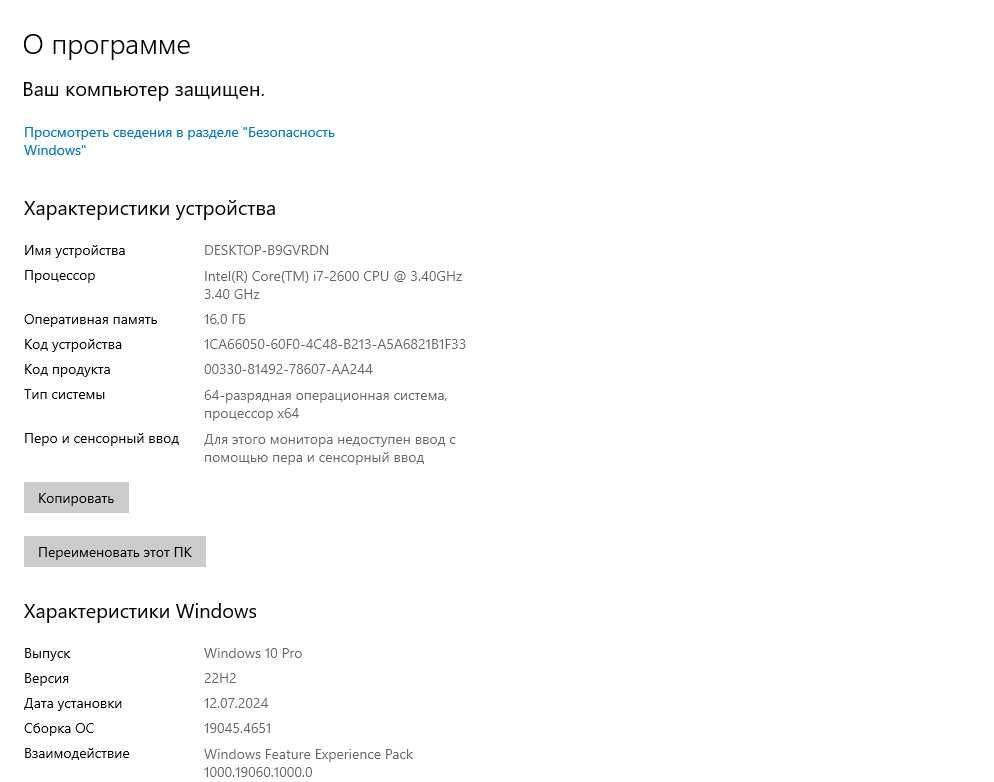Select product ID 00330-81492-78607-AA244
Screen dimensions: 994x782
(288, 369)
